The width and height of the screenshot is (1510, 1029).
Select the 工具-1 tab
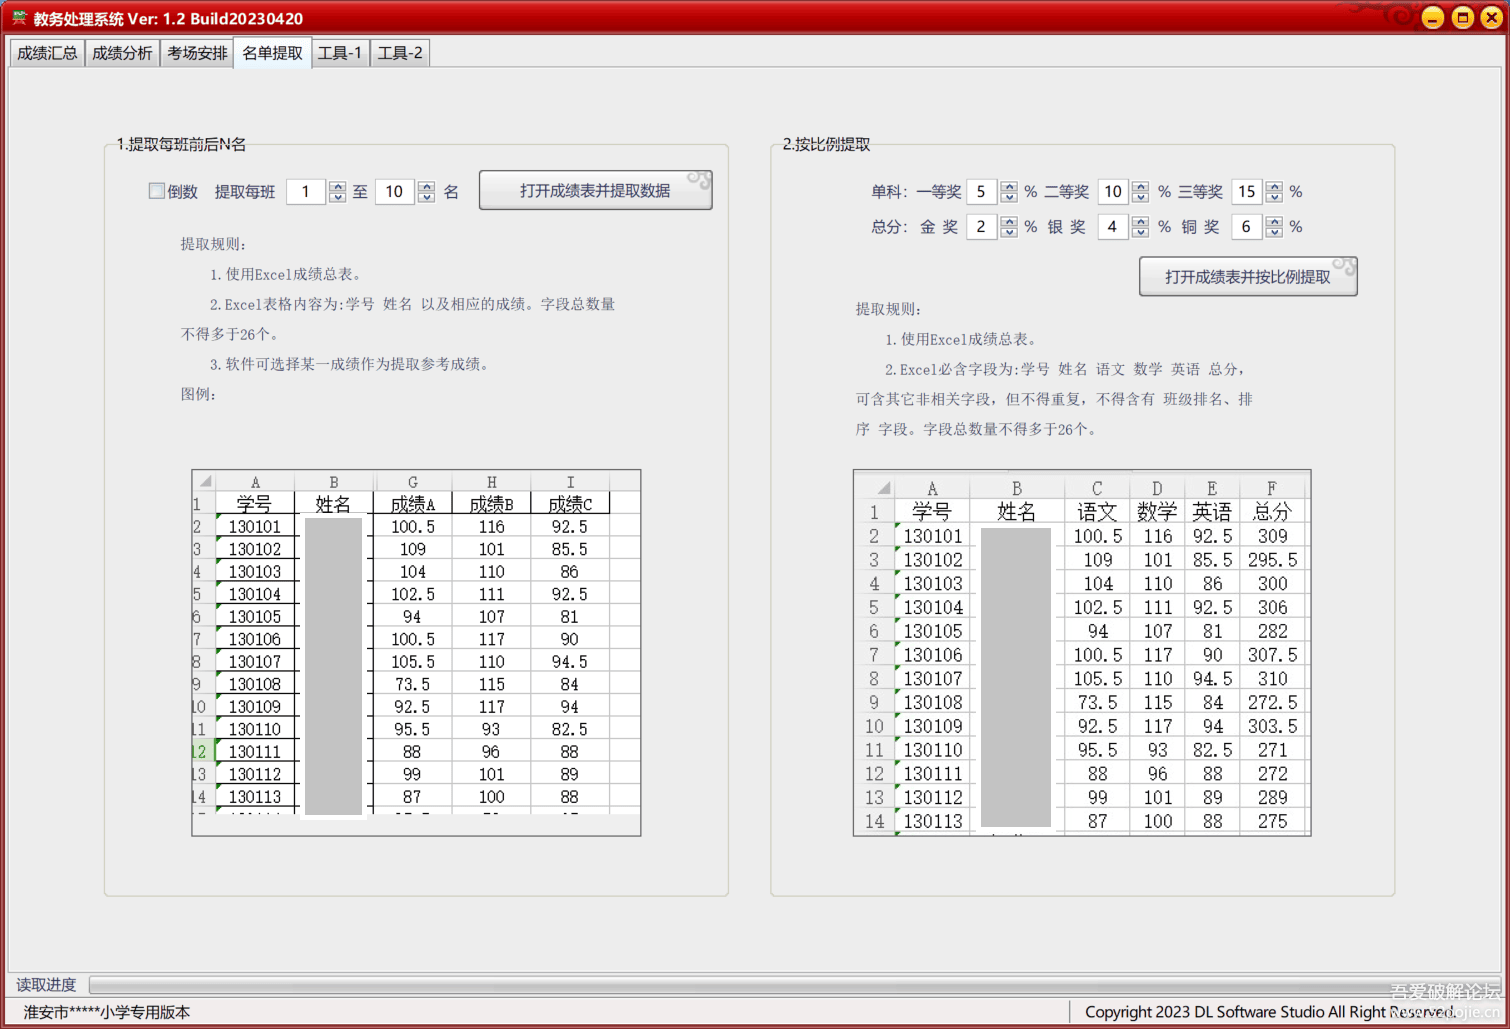(340, 52)
